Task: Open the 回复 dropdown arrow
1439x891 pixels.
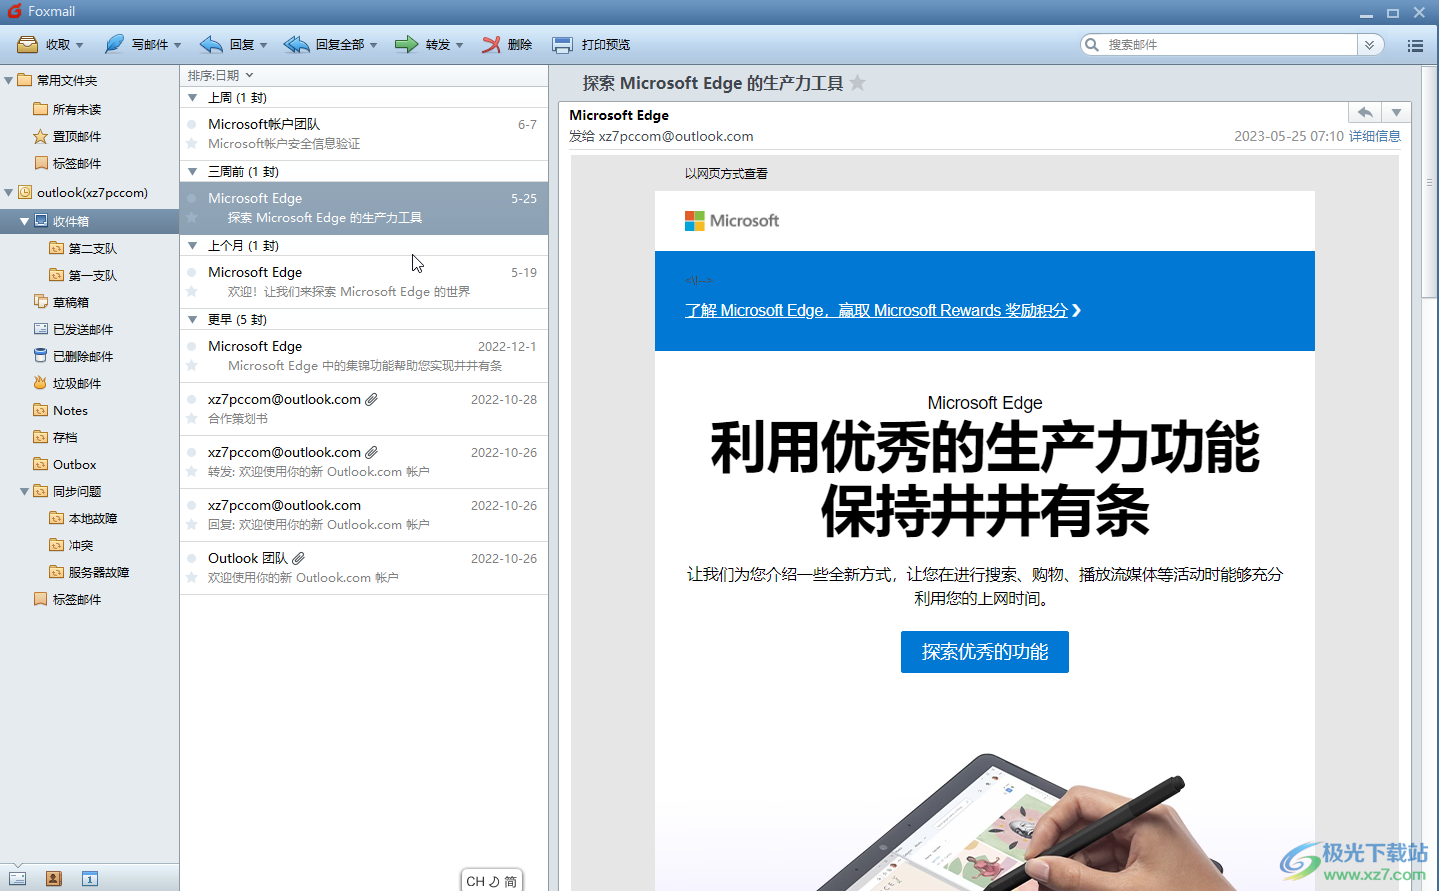Action: pos(263,45)
